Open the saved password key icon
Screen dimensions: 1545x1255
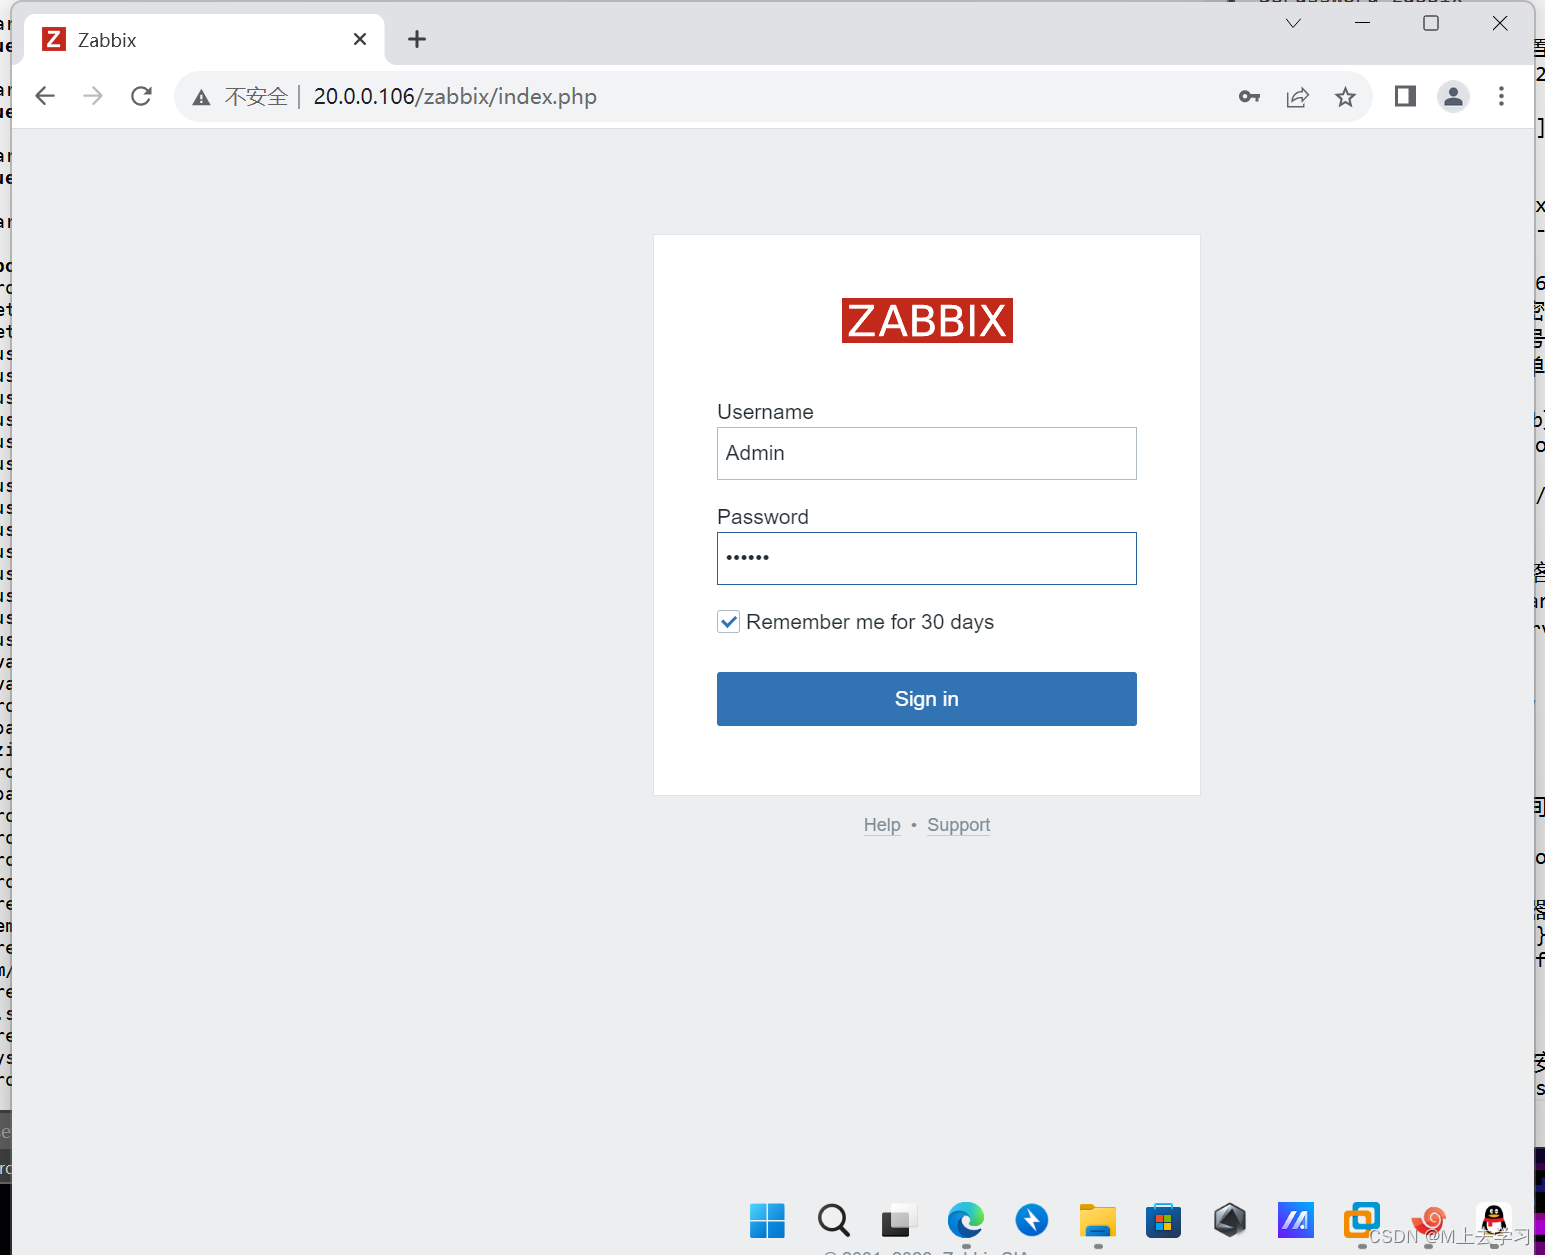coord(1249,97)
